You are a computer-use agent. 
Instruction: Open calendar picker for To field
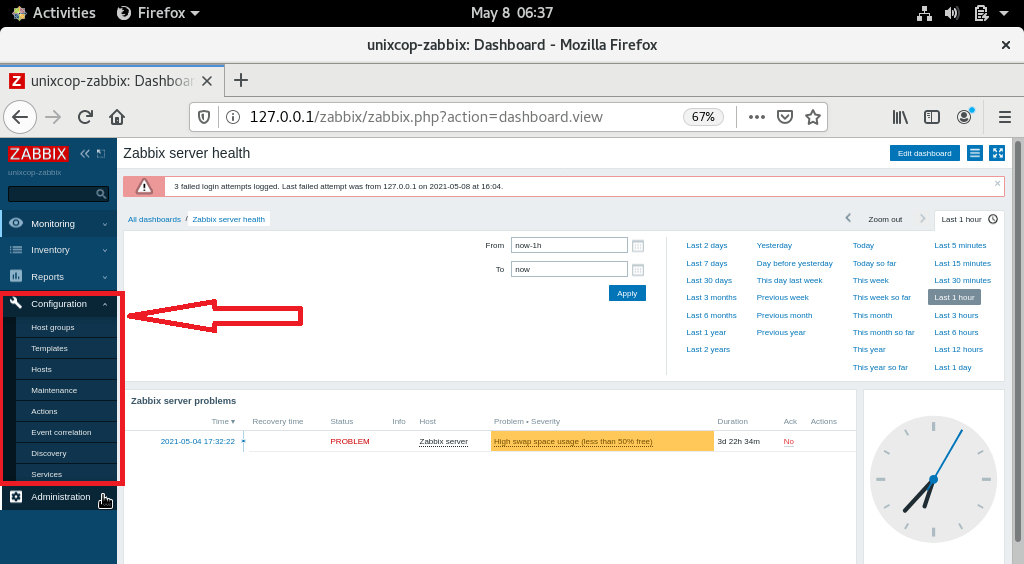638,270
